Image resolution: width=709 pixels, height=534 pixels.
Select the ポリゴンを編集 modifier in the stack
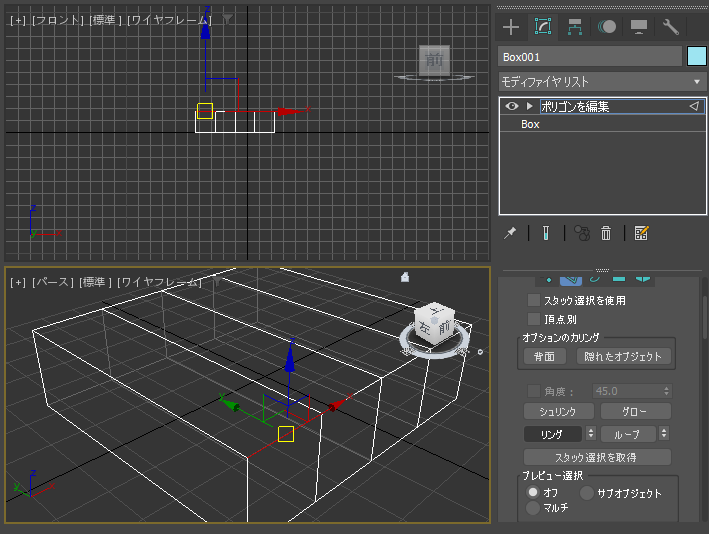point(602,106)
